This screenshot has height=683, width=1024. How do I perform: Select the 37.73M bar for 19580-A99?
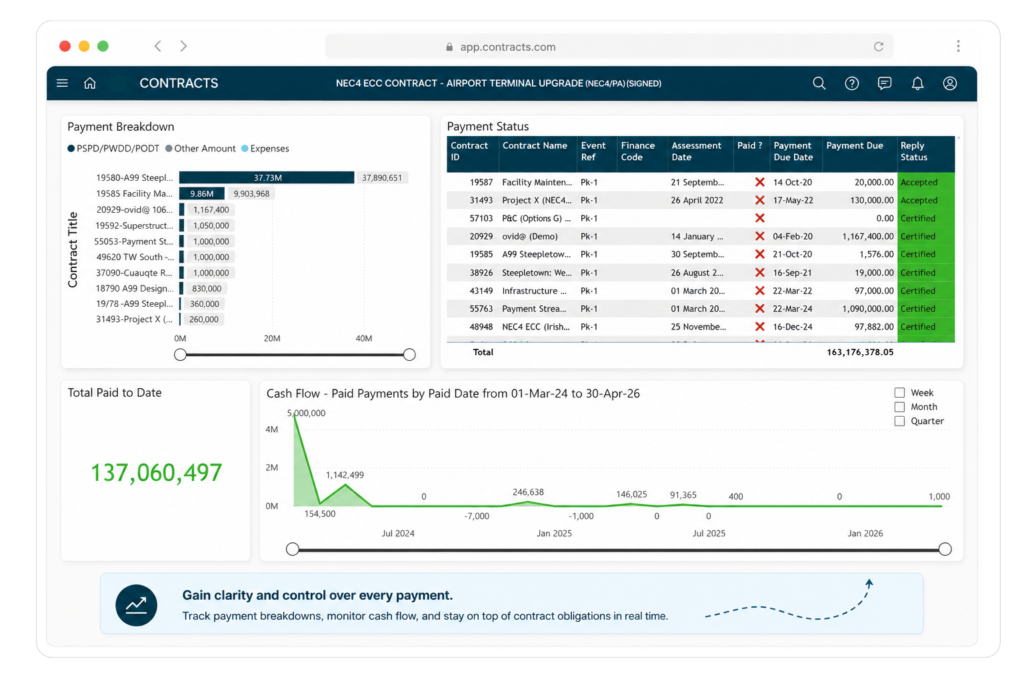[266, 178]
